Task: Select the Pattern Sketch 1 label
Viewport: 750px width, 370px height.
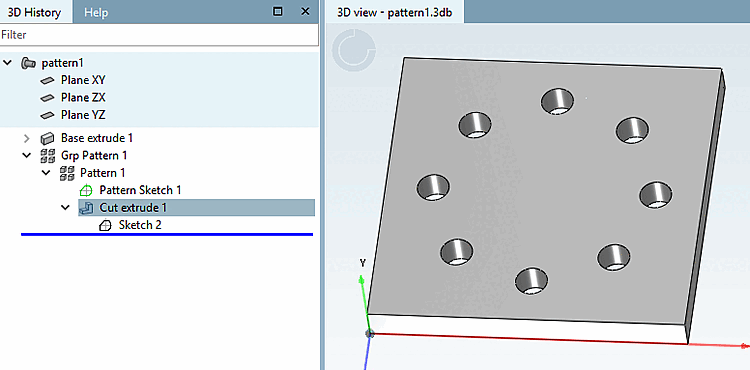Action: point(140,190)
